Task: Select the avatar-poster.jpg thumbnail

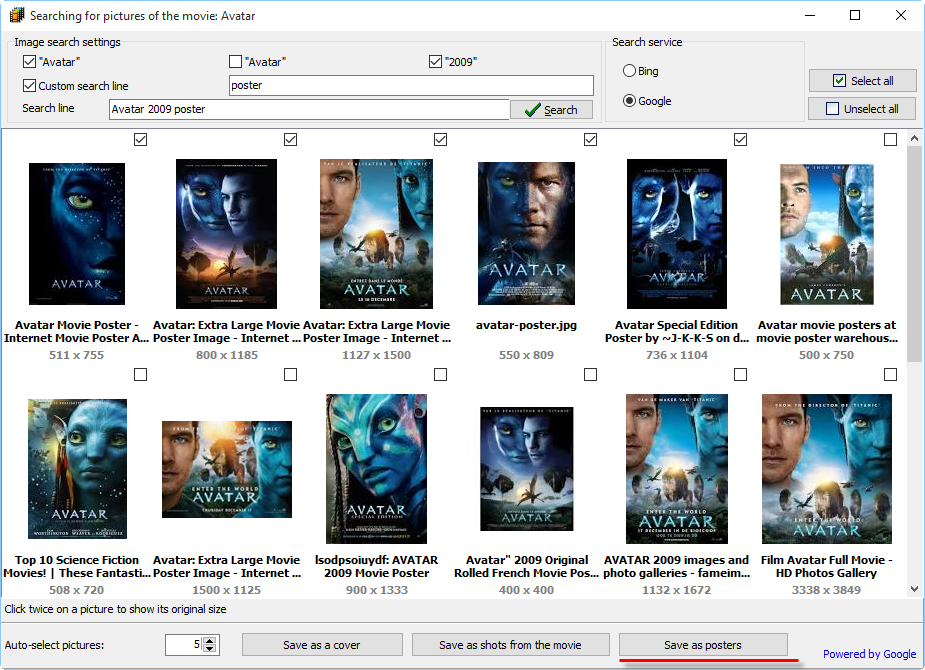Action: [526, 234]
